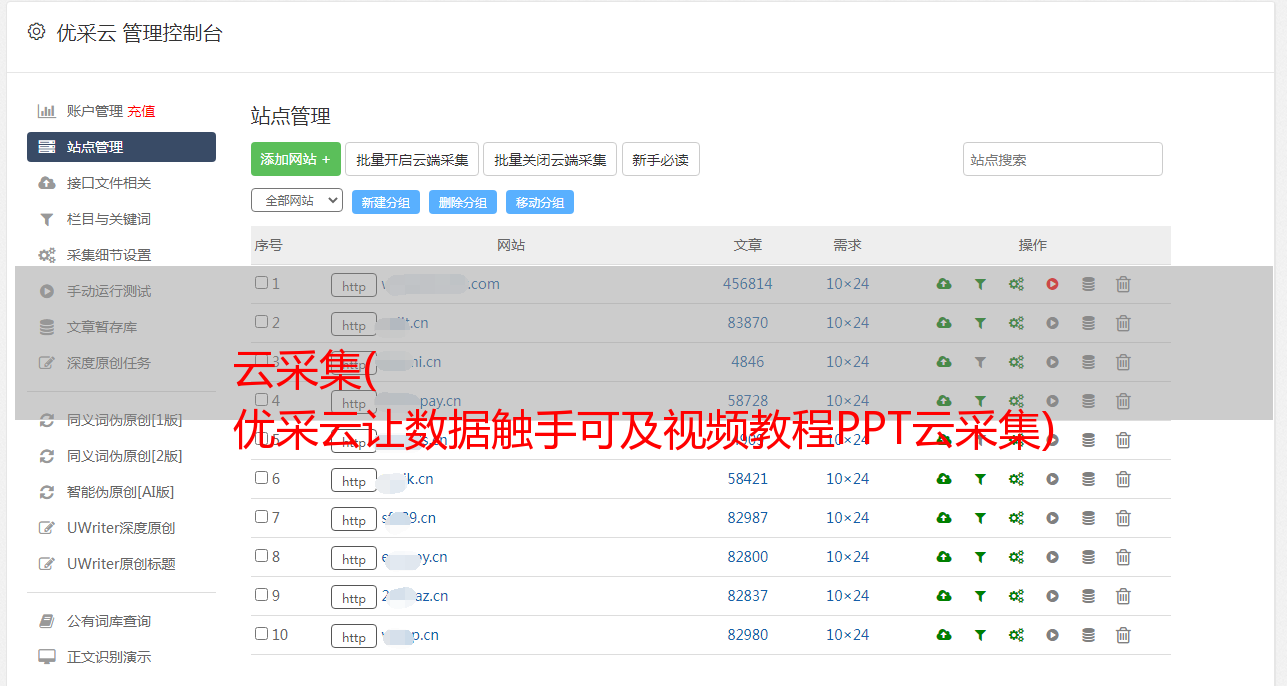Click the 批量关闭云端采集 button
This screenshot has height=686, width=1287.
(550, 159)
